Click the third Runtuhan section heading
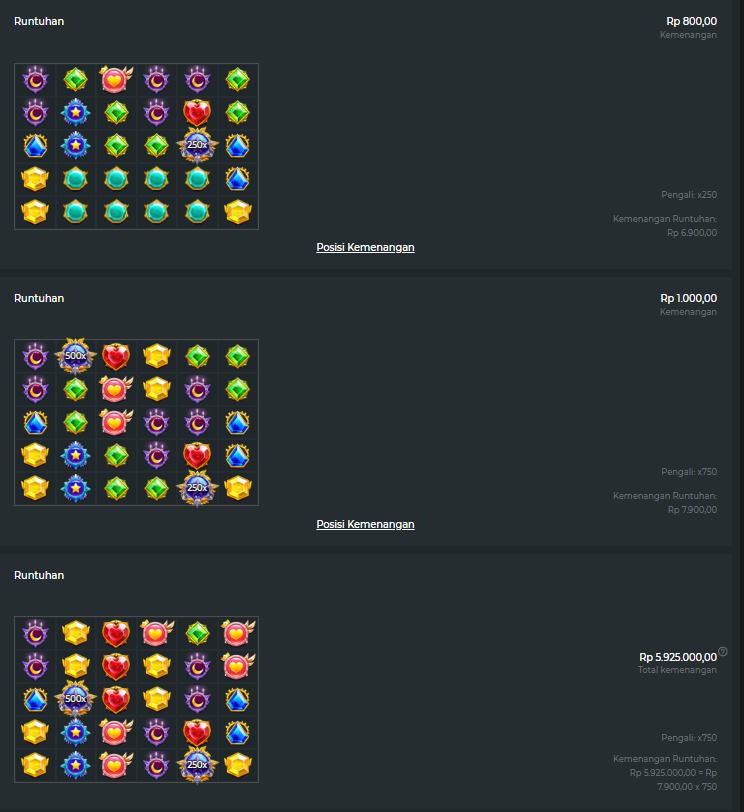 pos(39,575)
